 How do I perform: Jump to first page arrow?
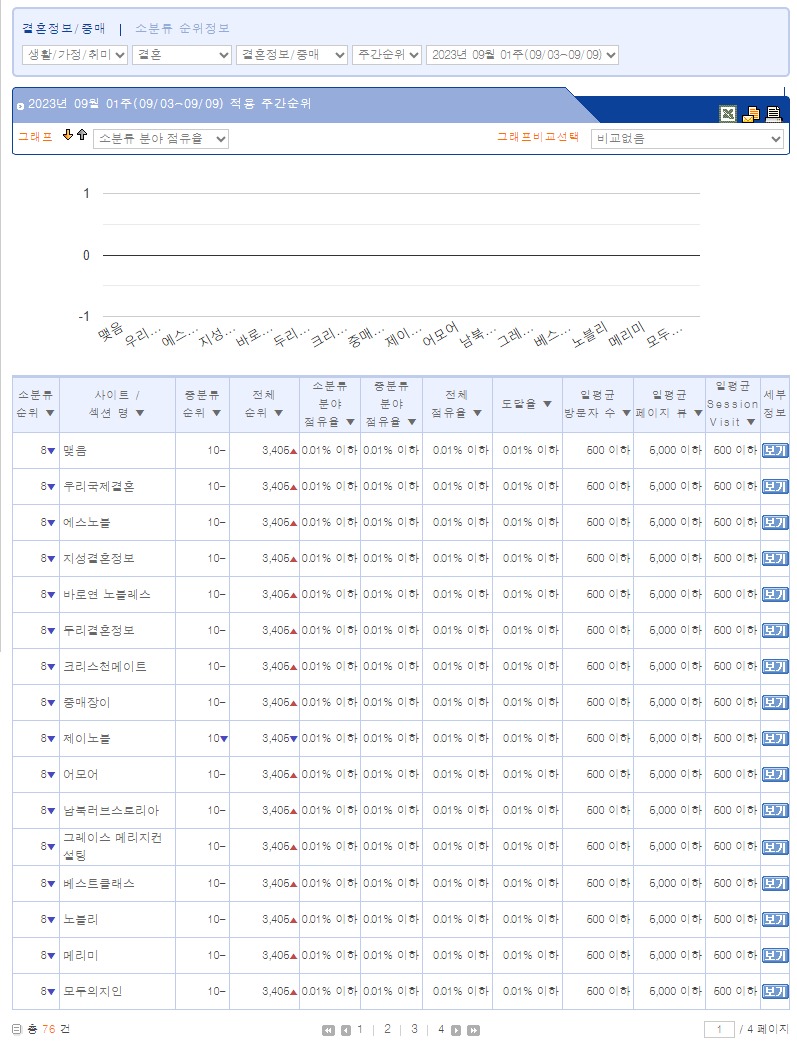tap(328, 1030)
